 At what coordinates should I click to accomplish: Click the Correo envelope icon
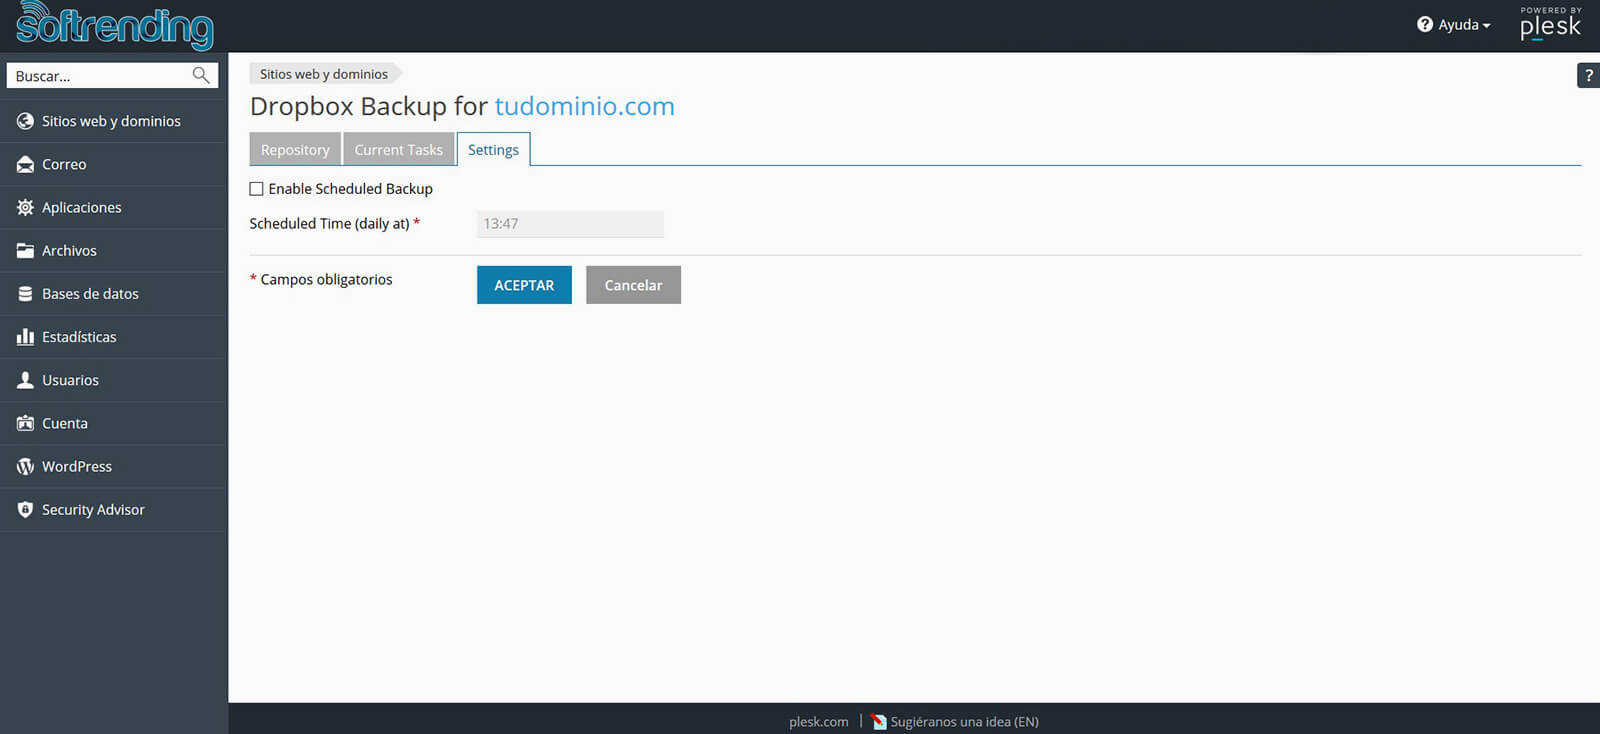25,164
